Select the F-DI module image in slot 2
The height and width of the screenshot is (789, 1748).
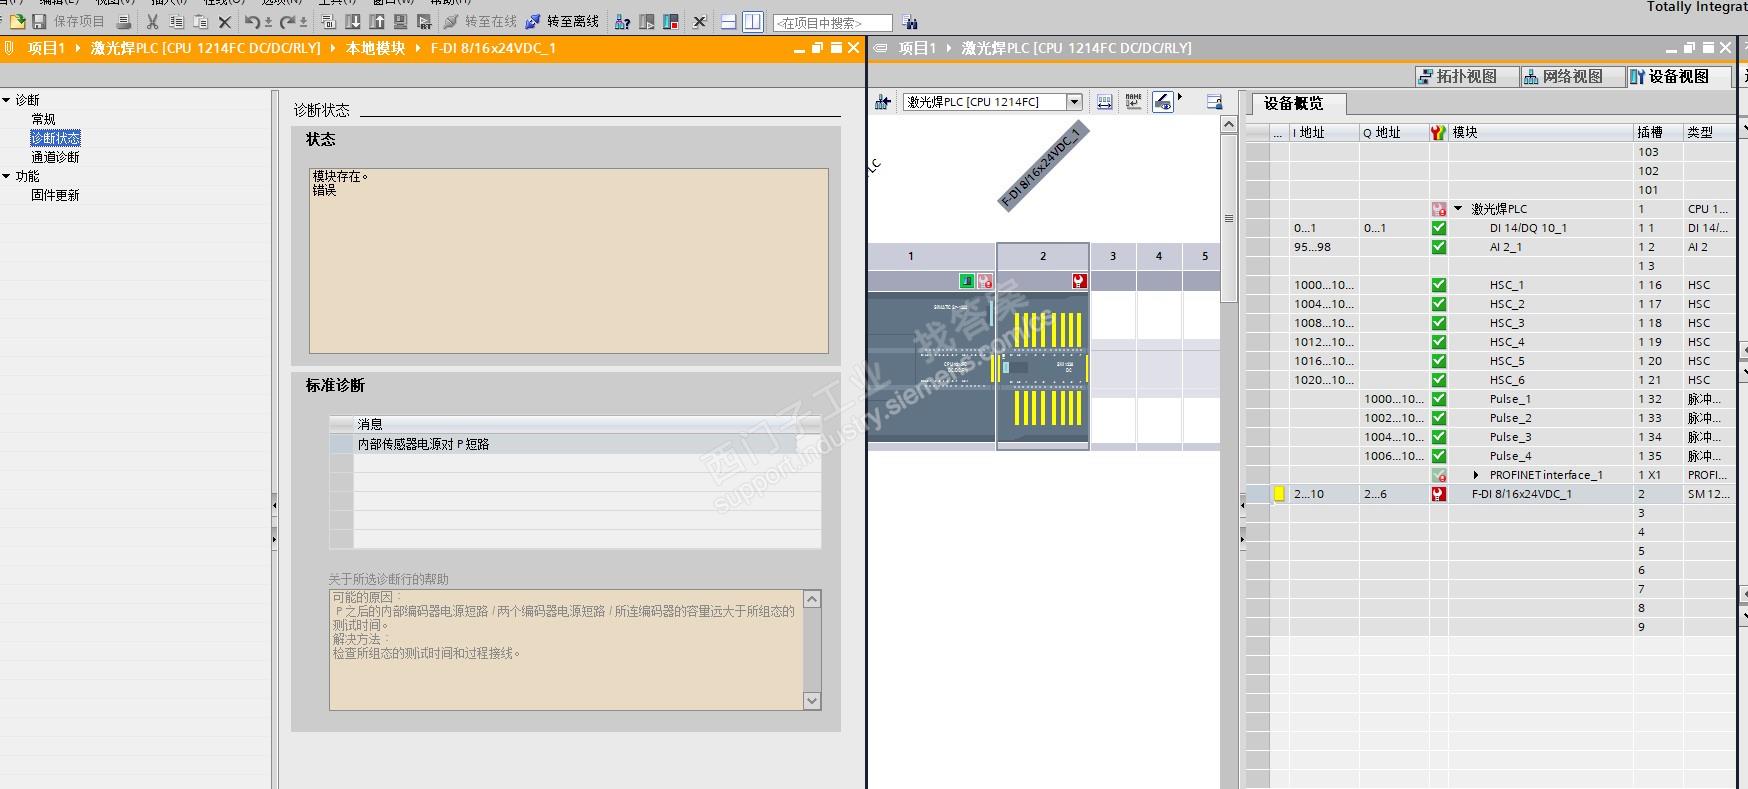1043,368
